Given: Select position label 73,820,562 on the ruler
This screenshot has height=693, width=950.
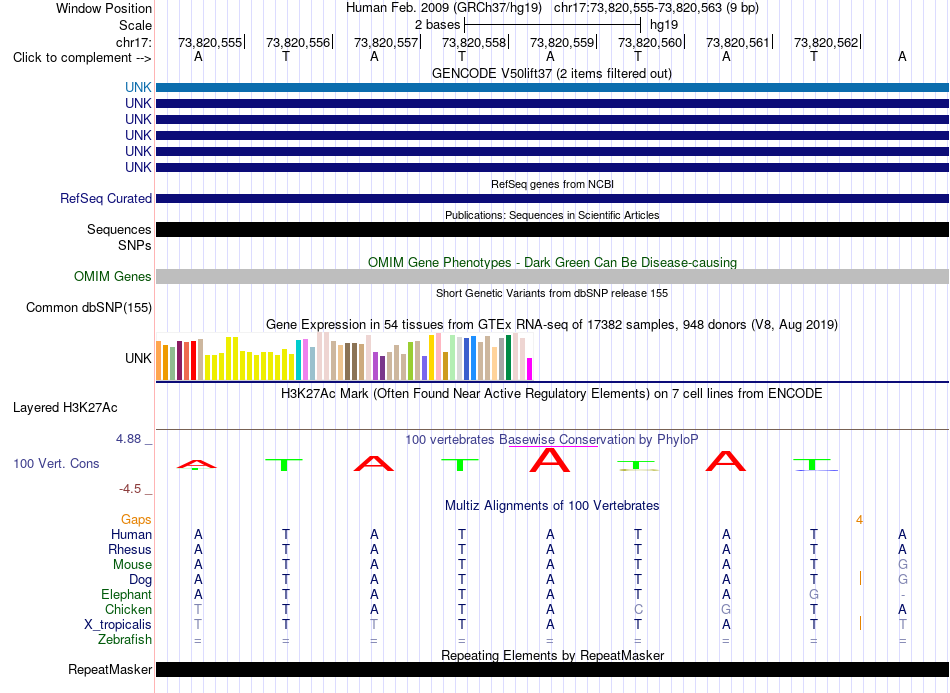Looking at the screenshot, I should 826,42.
